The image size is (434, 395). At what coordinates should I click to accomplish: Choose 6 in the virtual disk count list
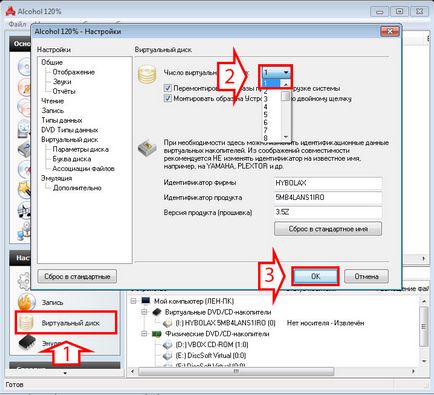[x=266, y=122]
